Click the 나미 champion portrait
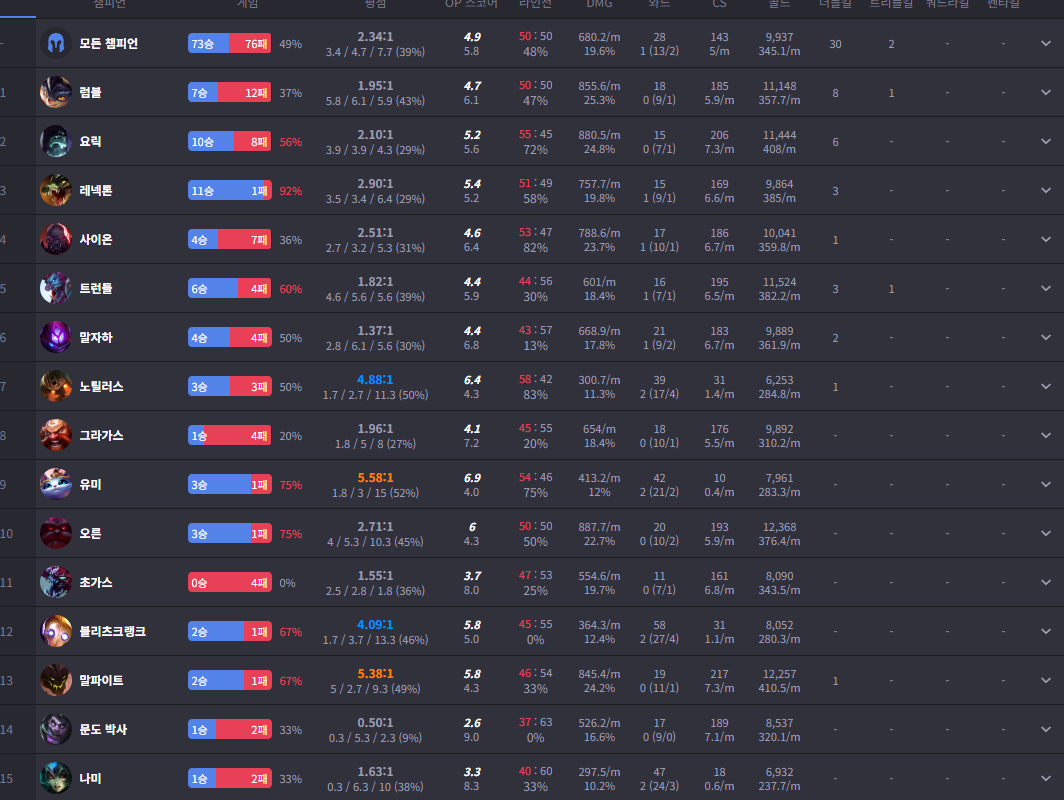This screenshot has height=800, width=1064. pyautogui.click(x=55, y=779)
